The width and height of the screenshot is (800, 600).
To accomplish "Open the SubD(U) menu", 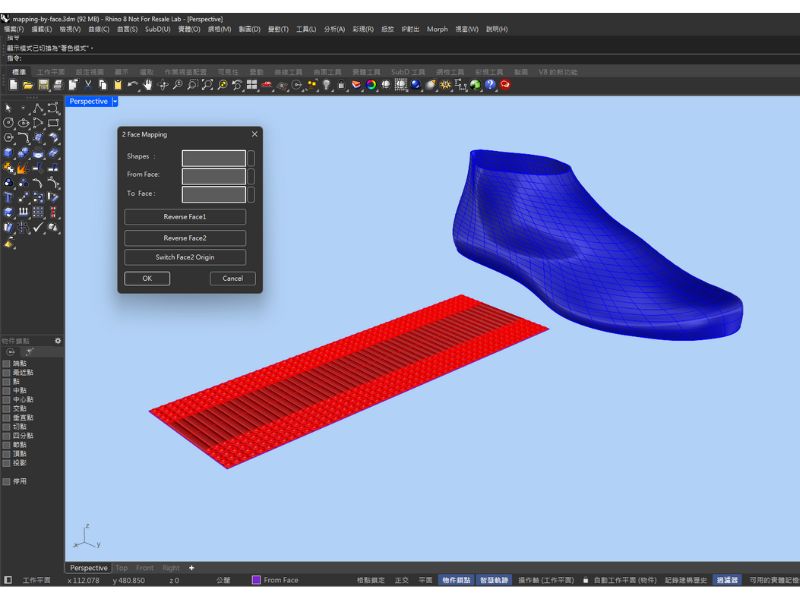I will pos(157,29).
